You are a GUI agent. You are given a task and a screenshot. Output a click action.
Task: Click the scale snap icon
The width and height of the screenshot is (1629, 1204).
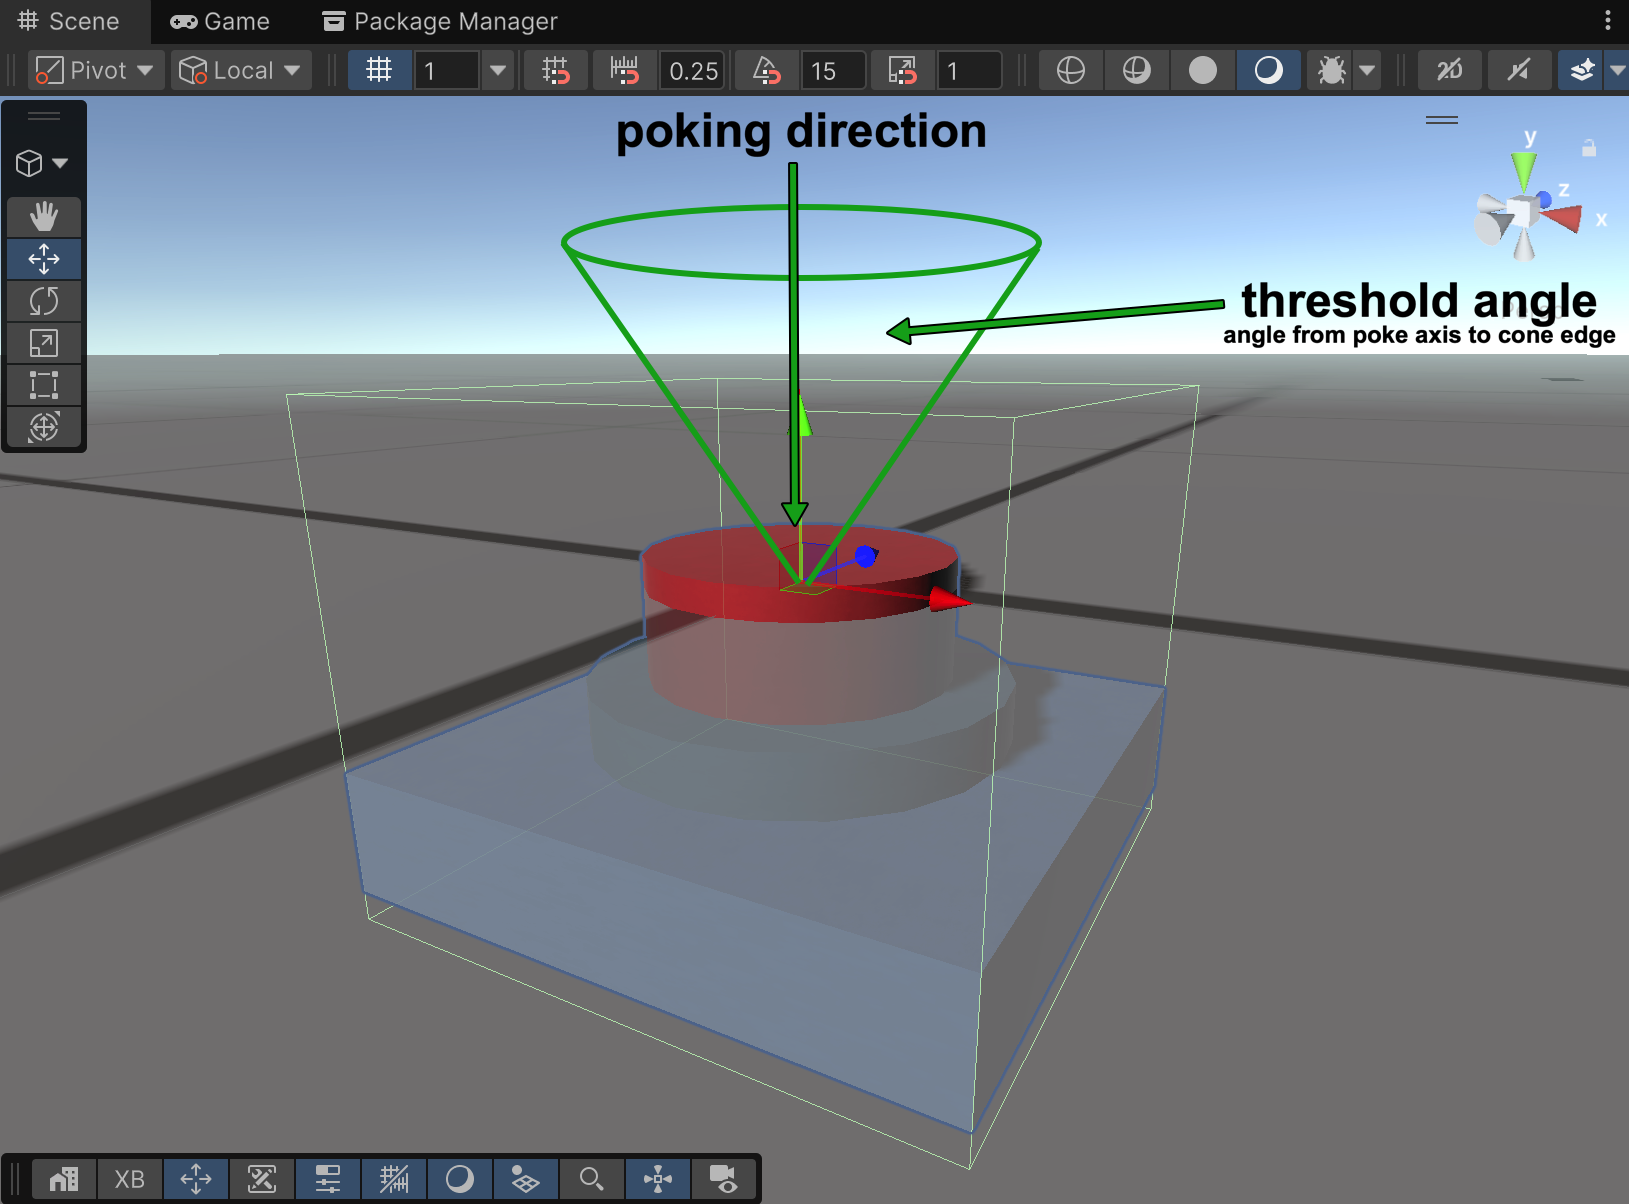point(902,70)
